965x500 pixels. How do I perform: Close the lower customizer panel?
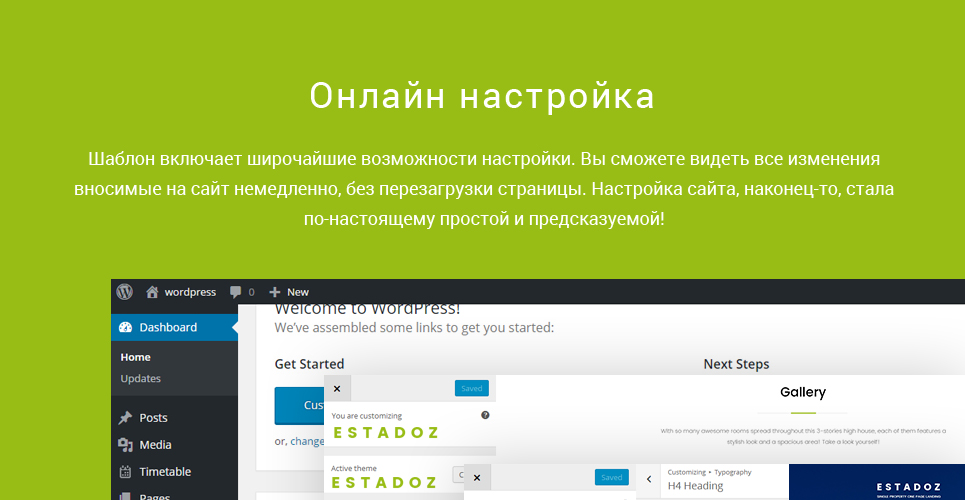coord(476,478)
